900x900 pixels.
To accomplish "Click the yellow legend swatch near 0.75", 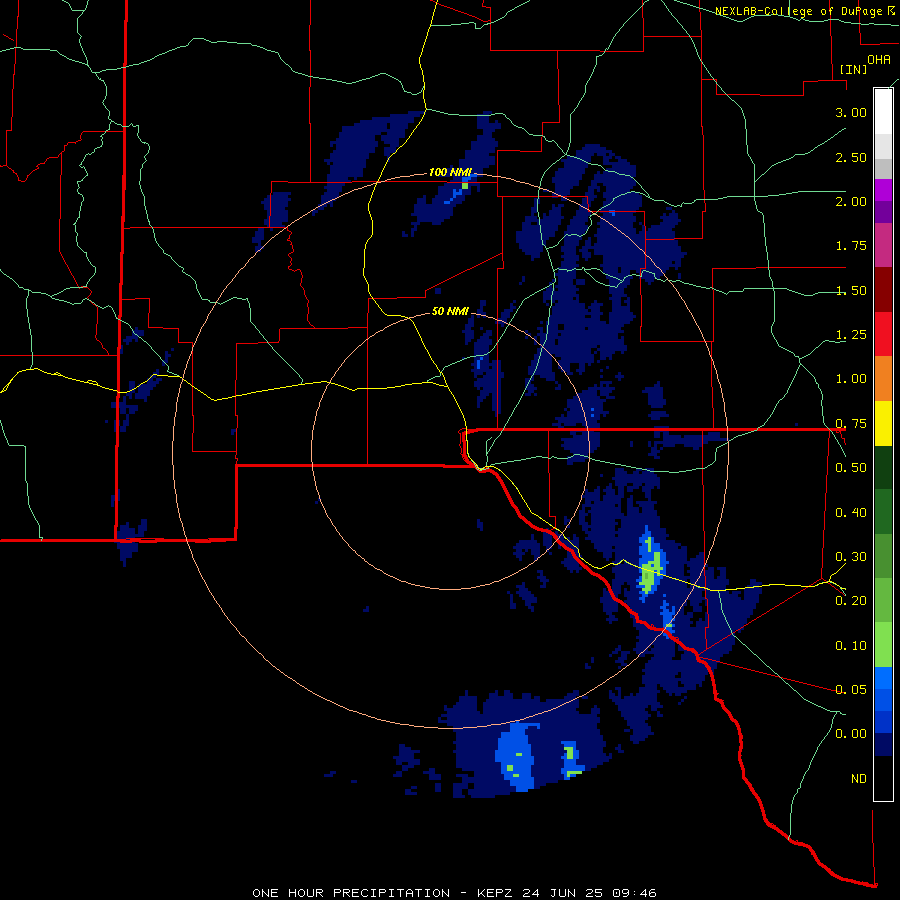I will (x=883, y=423).
